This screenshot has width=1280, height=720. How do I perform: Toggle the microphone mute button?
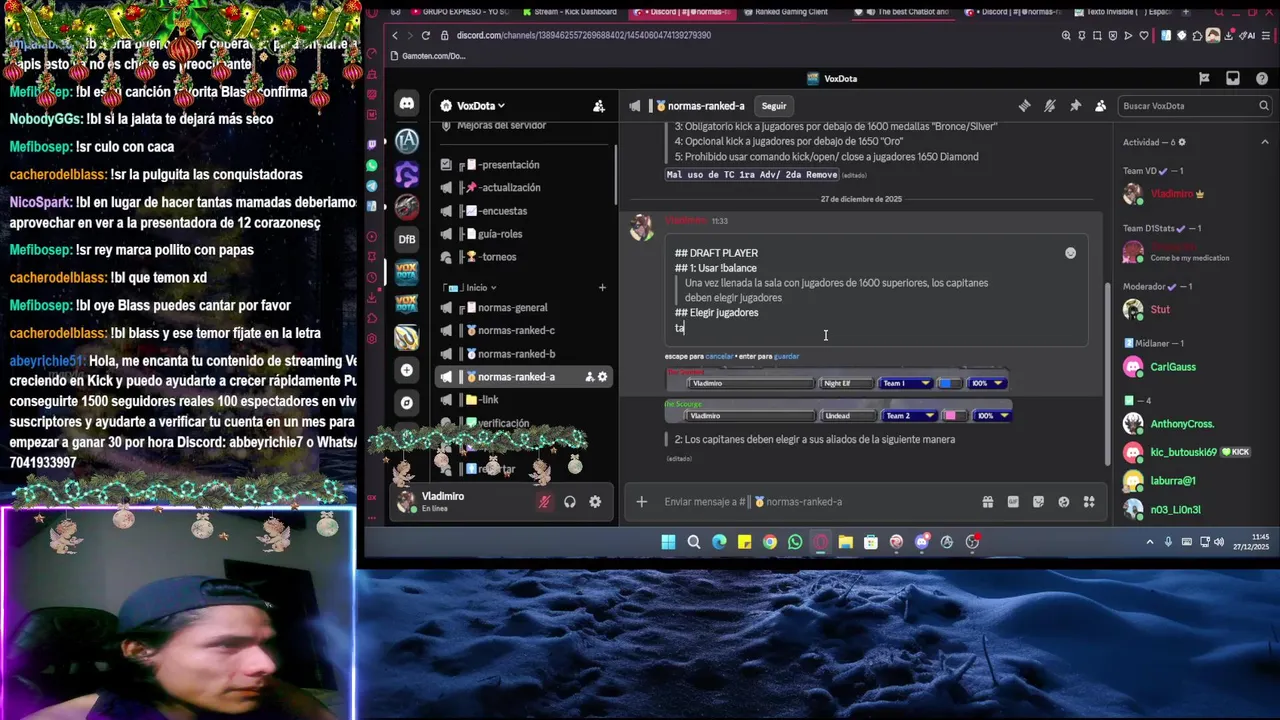(544, 502)
